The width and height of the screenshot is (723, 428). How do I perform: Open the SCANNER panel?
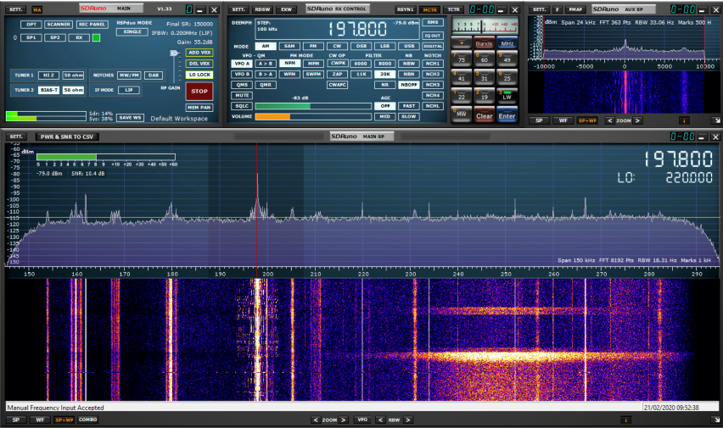click(58, 24)
